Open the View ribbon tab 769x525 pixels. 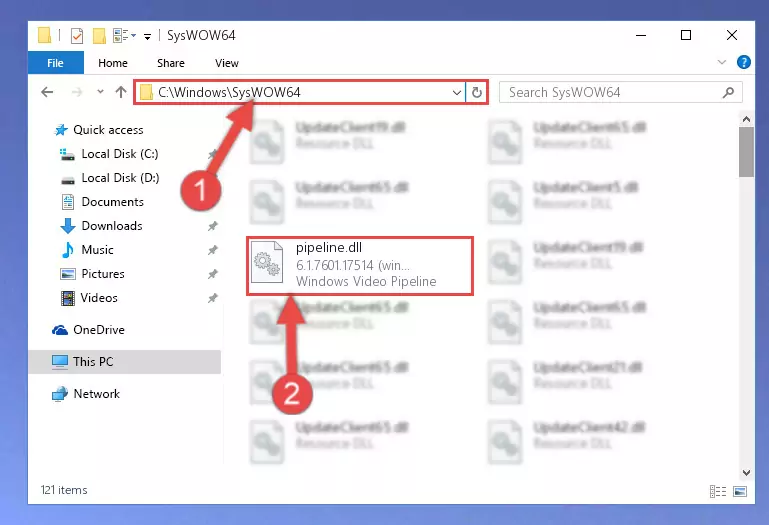(227, 63)
